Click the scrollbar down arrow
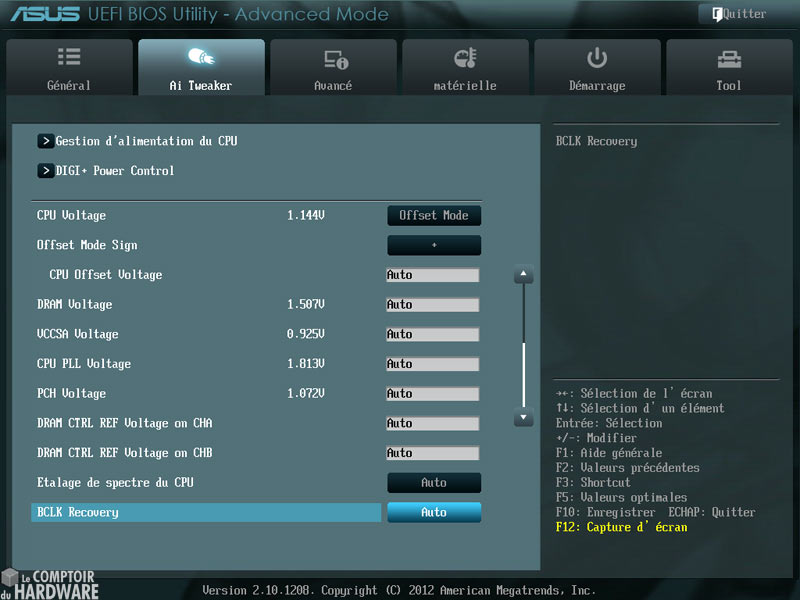 pos(523,418)
